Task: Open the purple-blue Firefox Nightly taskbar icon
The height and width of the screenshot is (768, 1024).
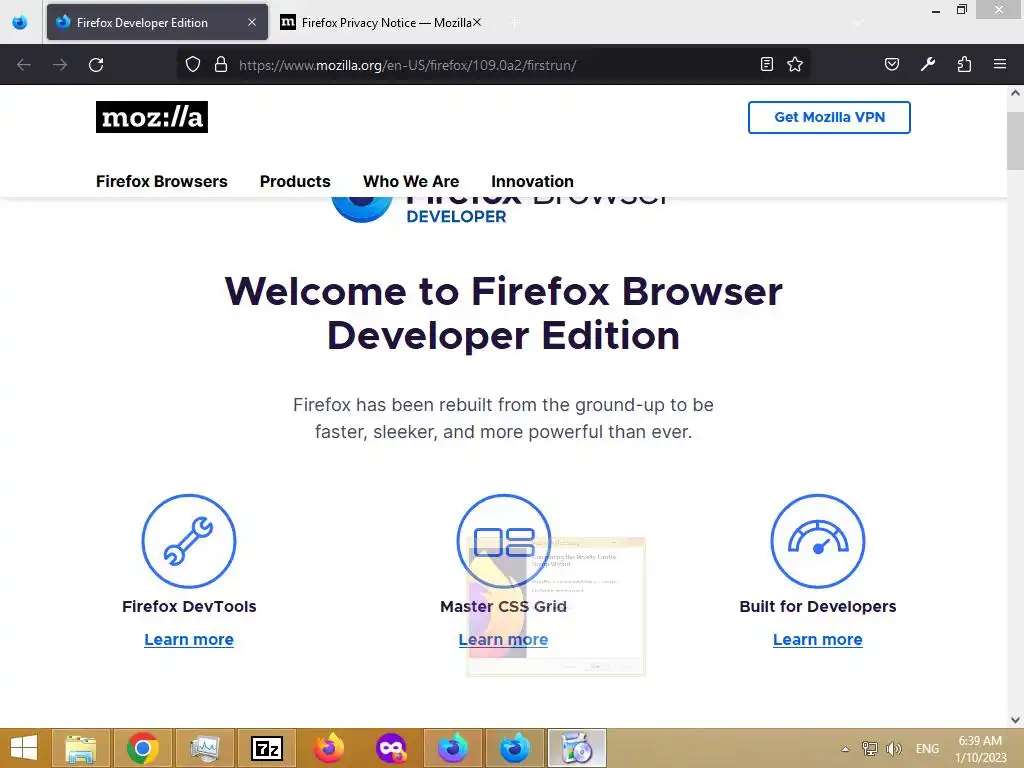Action: coord(453,748)
